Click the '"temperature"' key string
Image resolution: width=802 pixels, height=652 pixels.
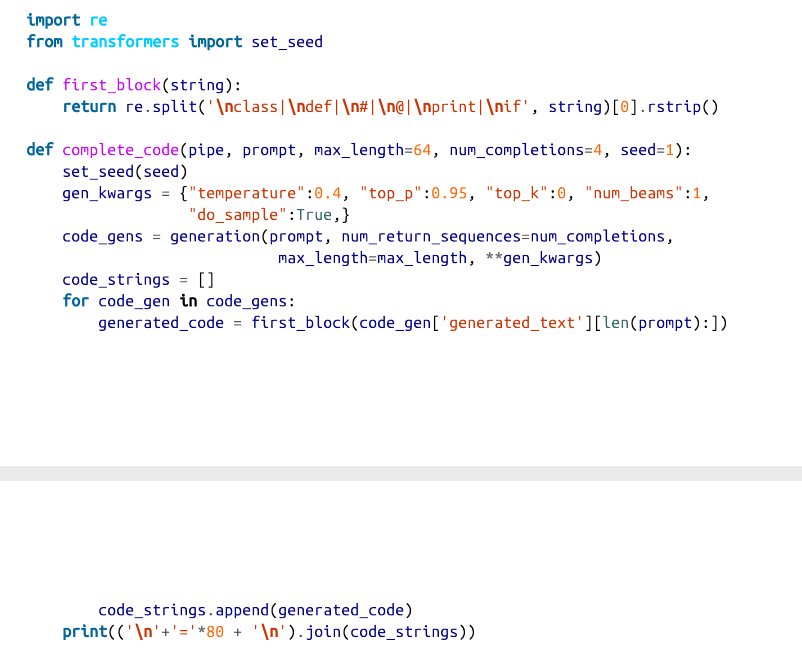[x=247, y=193]
